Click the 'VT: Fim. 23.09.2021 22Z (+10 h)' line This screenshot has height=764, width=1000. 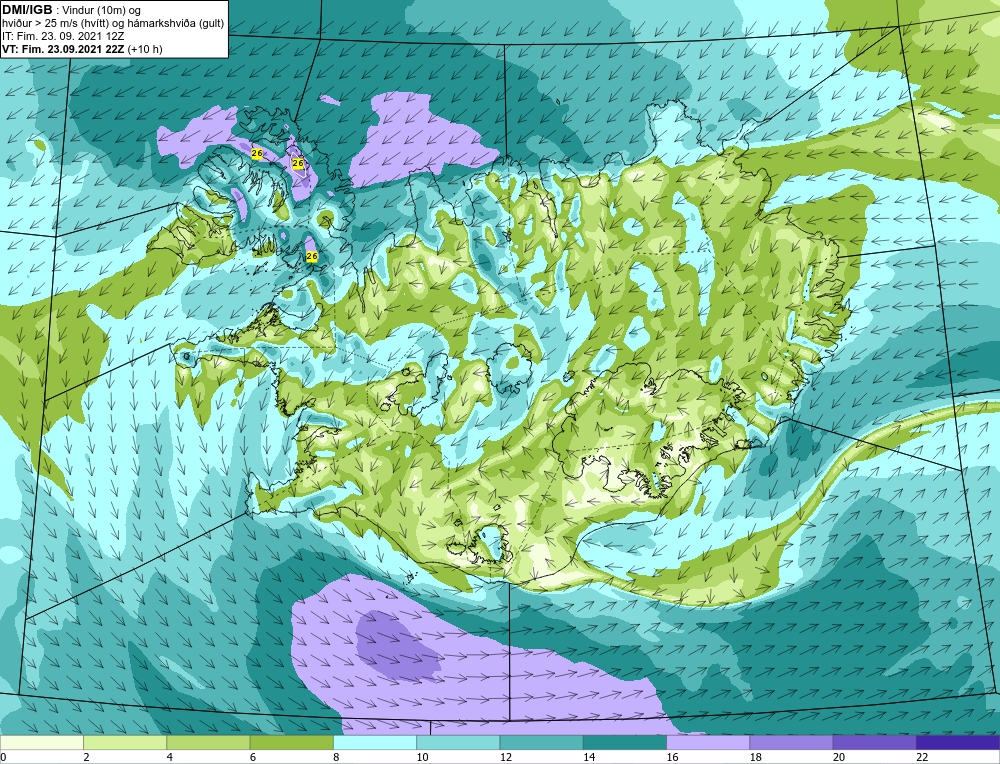pyautogui.click(x=82, y=48)
